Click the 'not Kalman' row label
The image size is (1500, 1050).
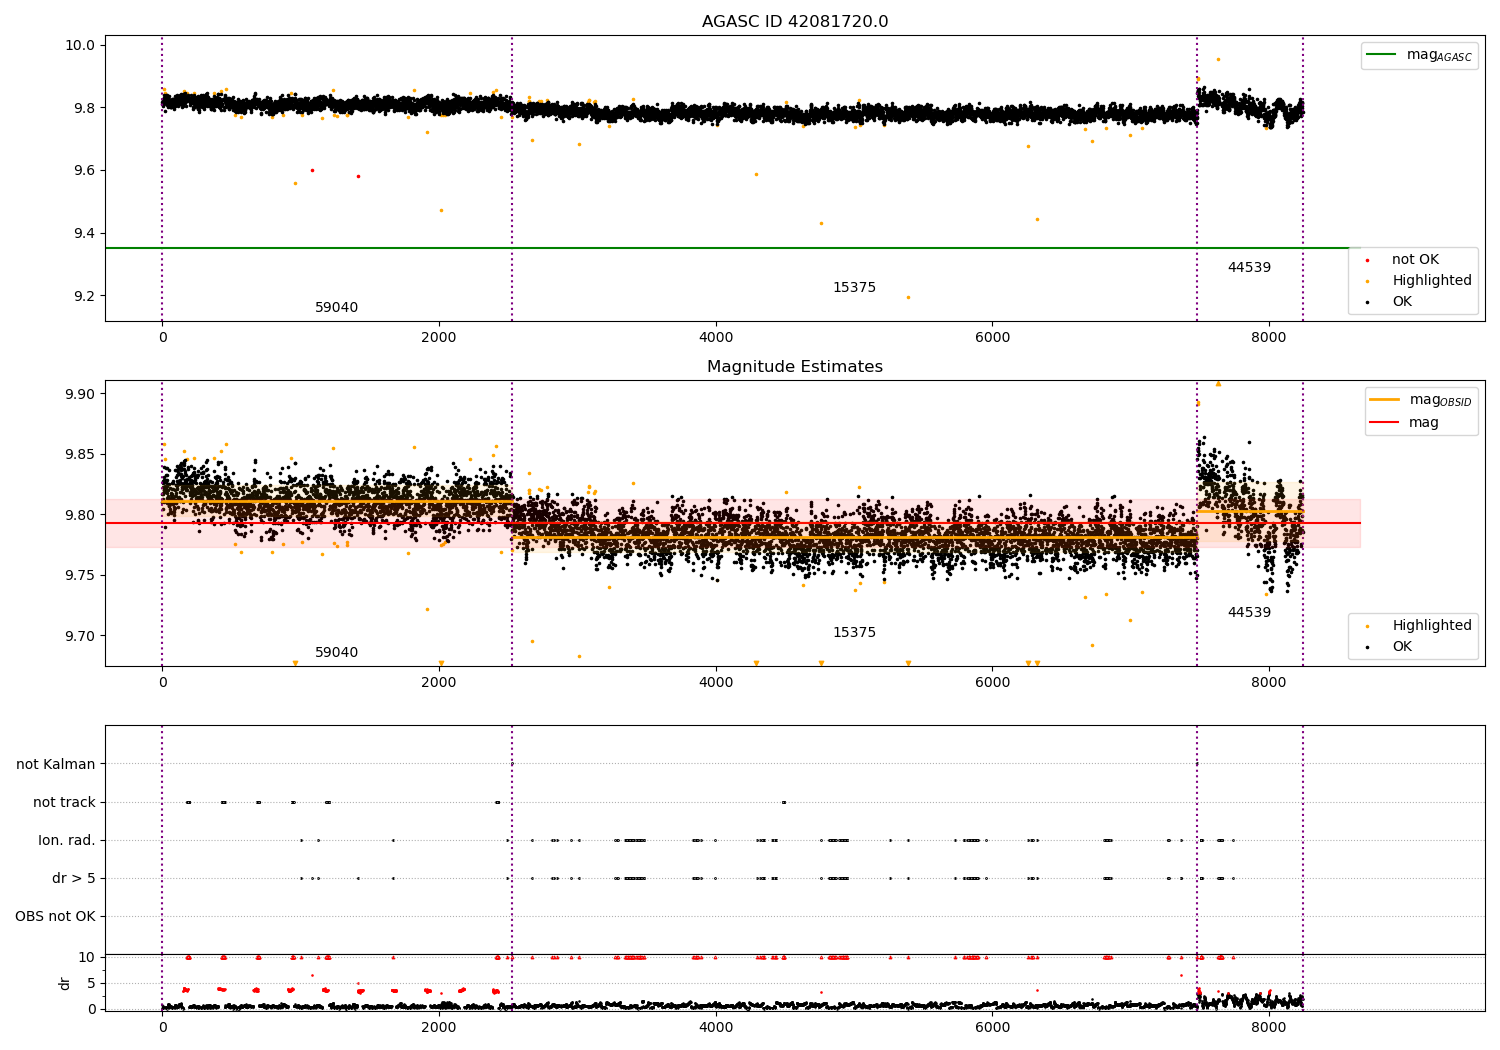pos(56,765)
